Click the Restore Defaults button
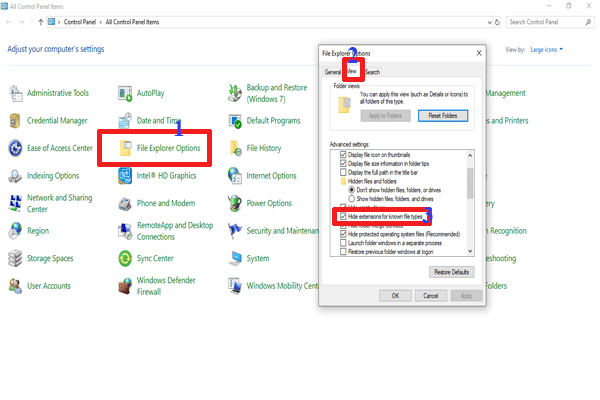The width and height of the screenshot is (600, 400). click(452, 272)
